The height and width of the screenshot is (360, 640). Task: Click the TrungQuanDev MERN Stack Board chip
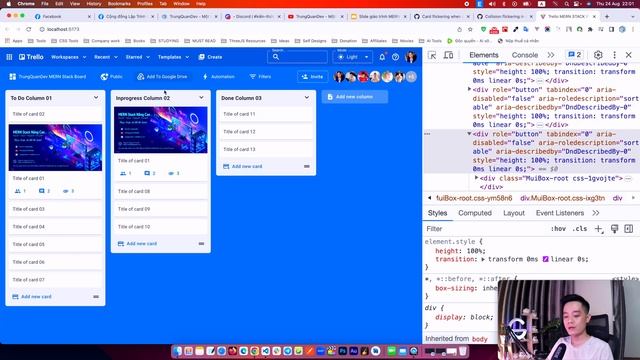pos(47,77)
